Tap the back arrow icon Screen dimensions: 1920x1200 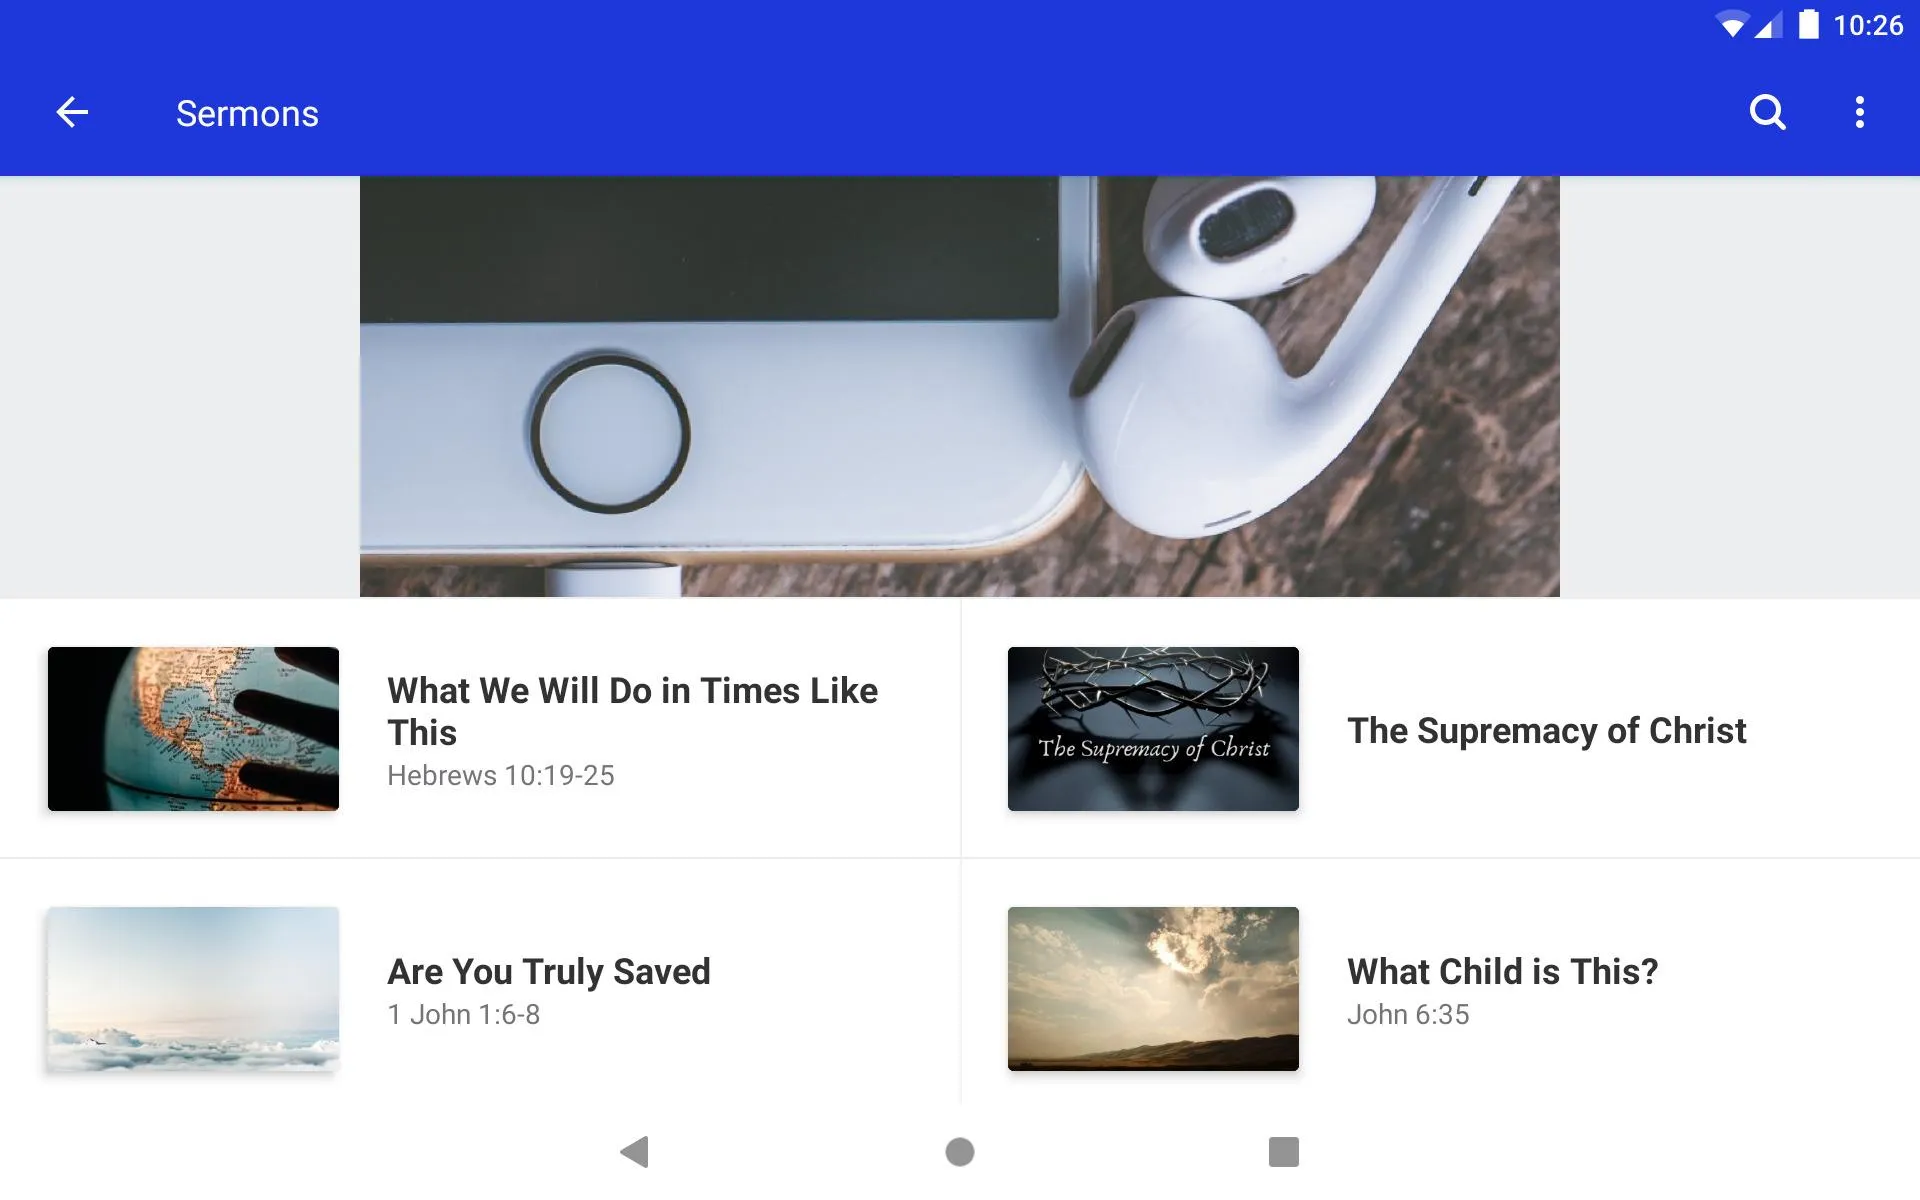(69, 113)
